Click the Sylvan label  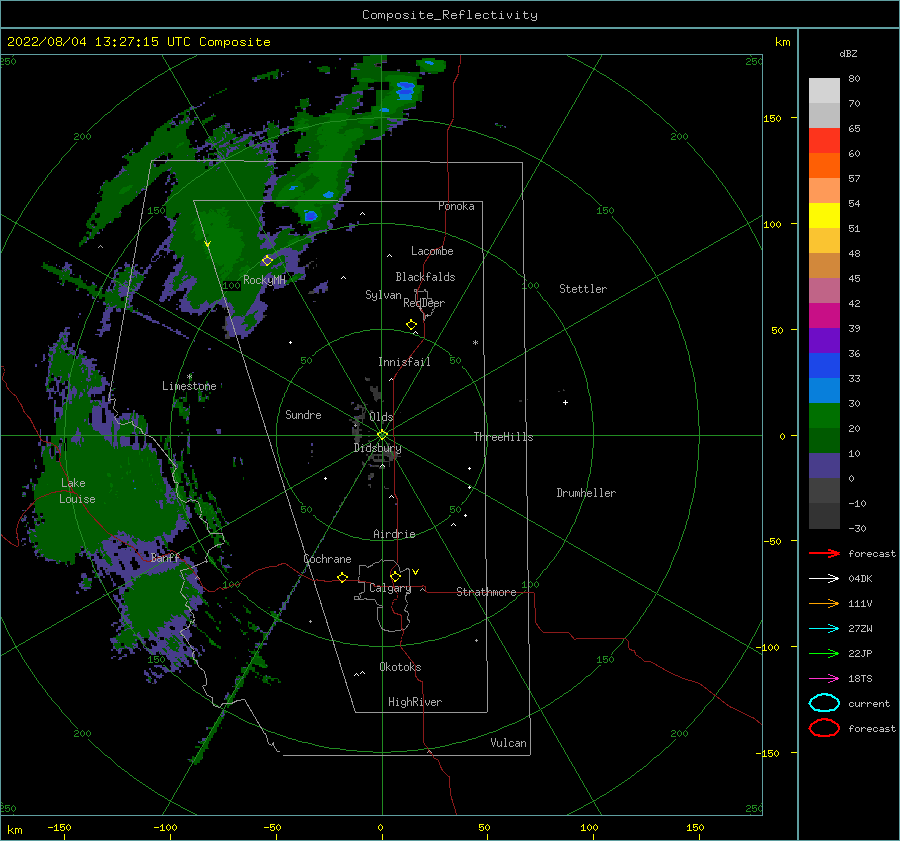[383, 295]
